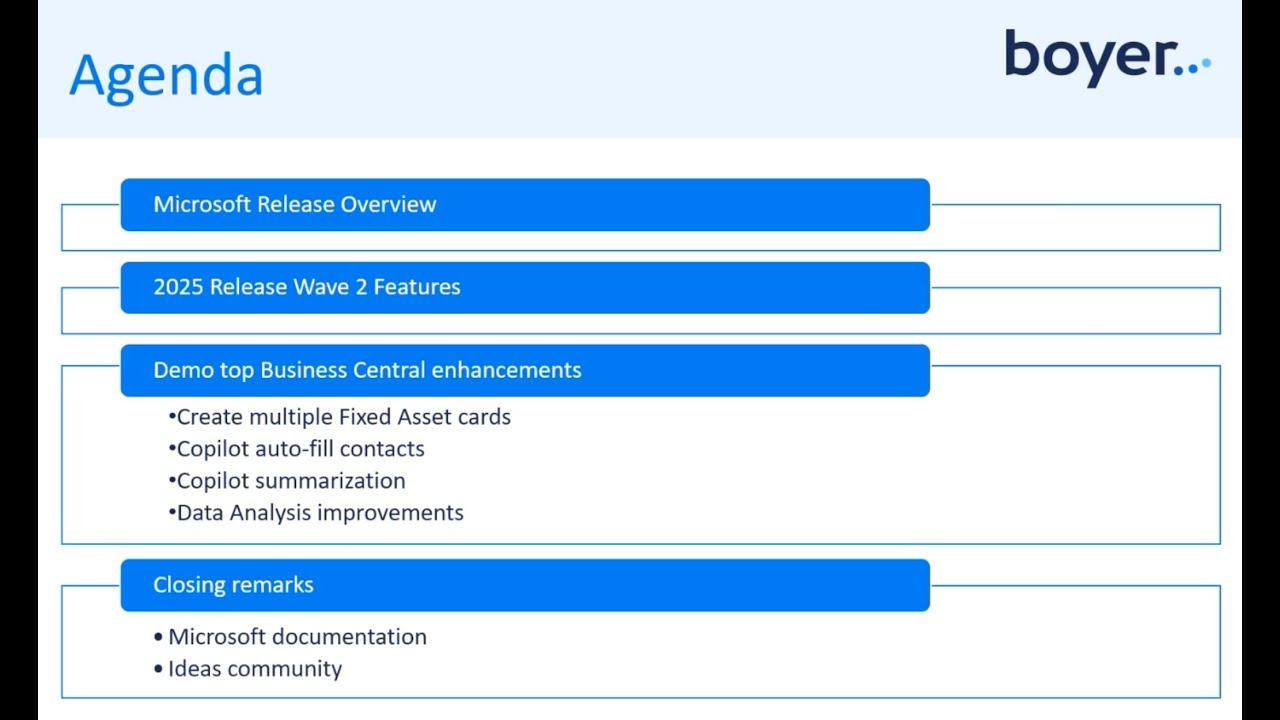Select the Microsoft Release Overview heading
Image resolution: width=1280 pixels, height=720 pixels.
[525, 205]
